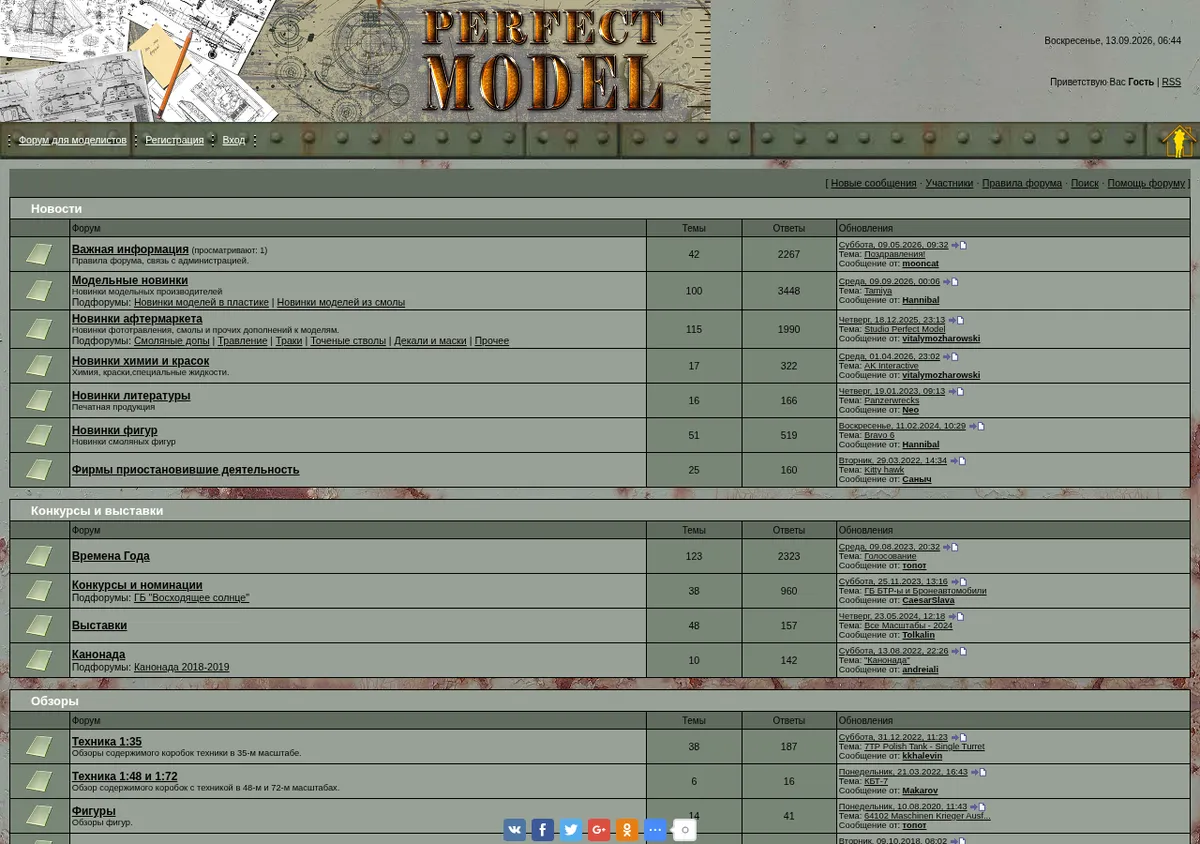
Task: View user profile vitalymozharowski in Новинки афтермаркета
Action: coord(941,338)
